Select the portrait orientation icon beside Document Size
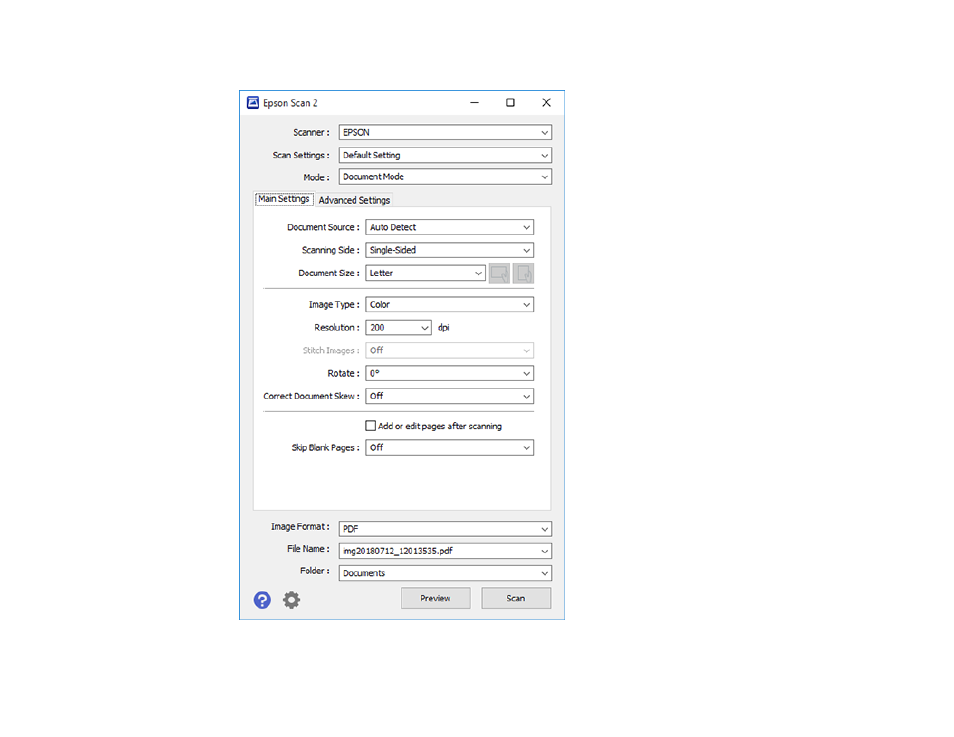This screenshot has height=737, width=954. coord(523,273)
